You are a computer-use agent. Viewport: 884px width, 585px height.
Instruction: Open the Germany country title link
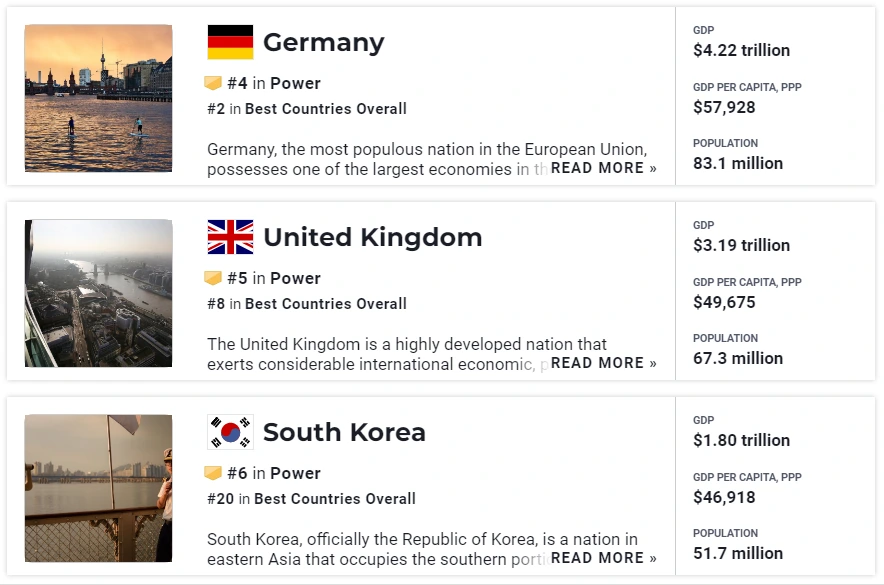tap(324, 42)
